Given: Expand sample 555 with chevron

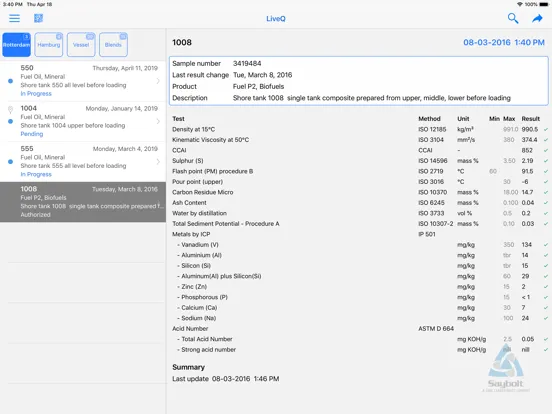Looking at the screenshot, I should (158, 162).
